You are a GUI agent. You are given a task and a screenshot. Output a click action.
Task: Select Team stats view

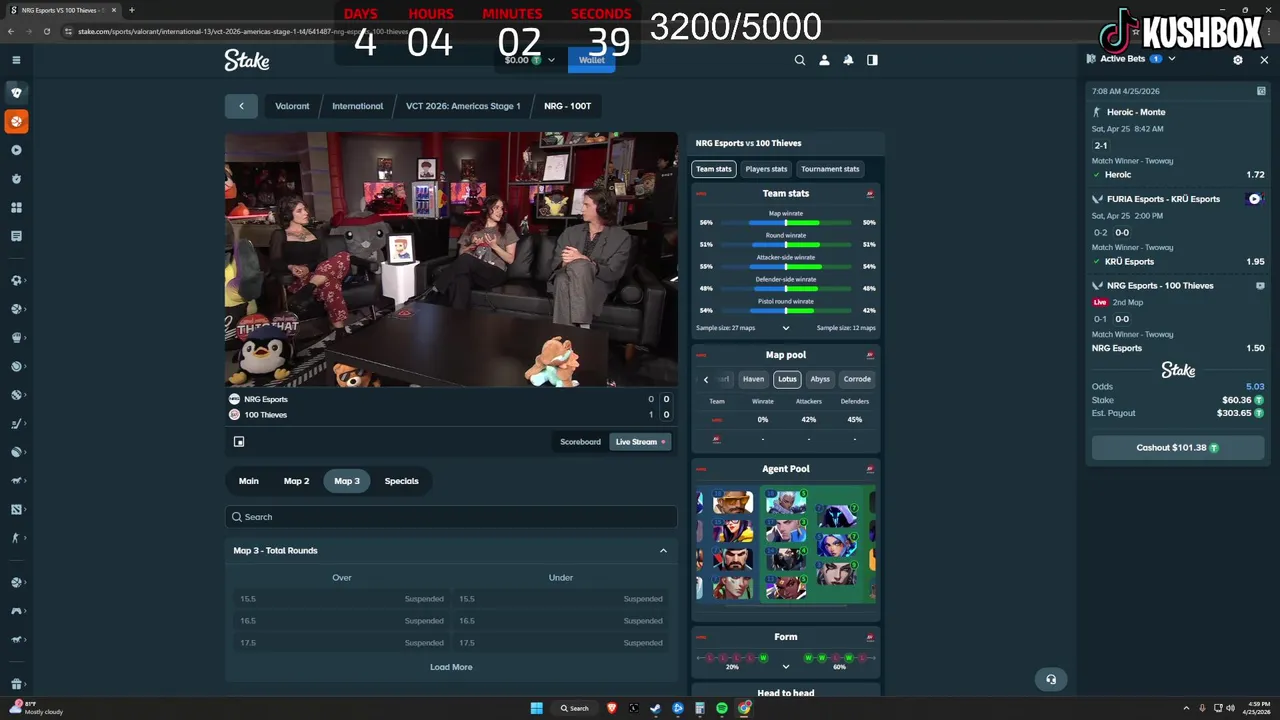(714, 169)
